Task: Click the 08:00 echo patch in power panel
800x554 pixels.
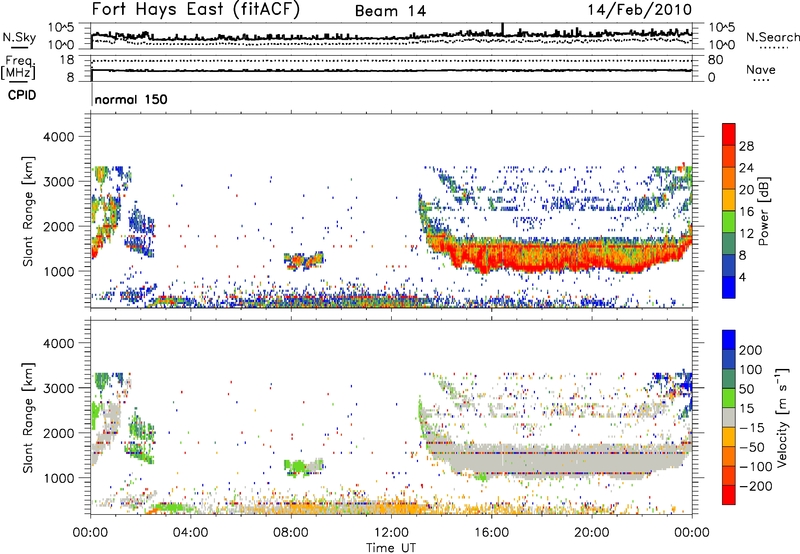Action: click(x=304, y=261)
